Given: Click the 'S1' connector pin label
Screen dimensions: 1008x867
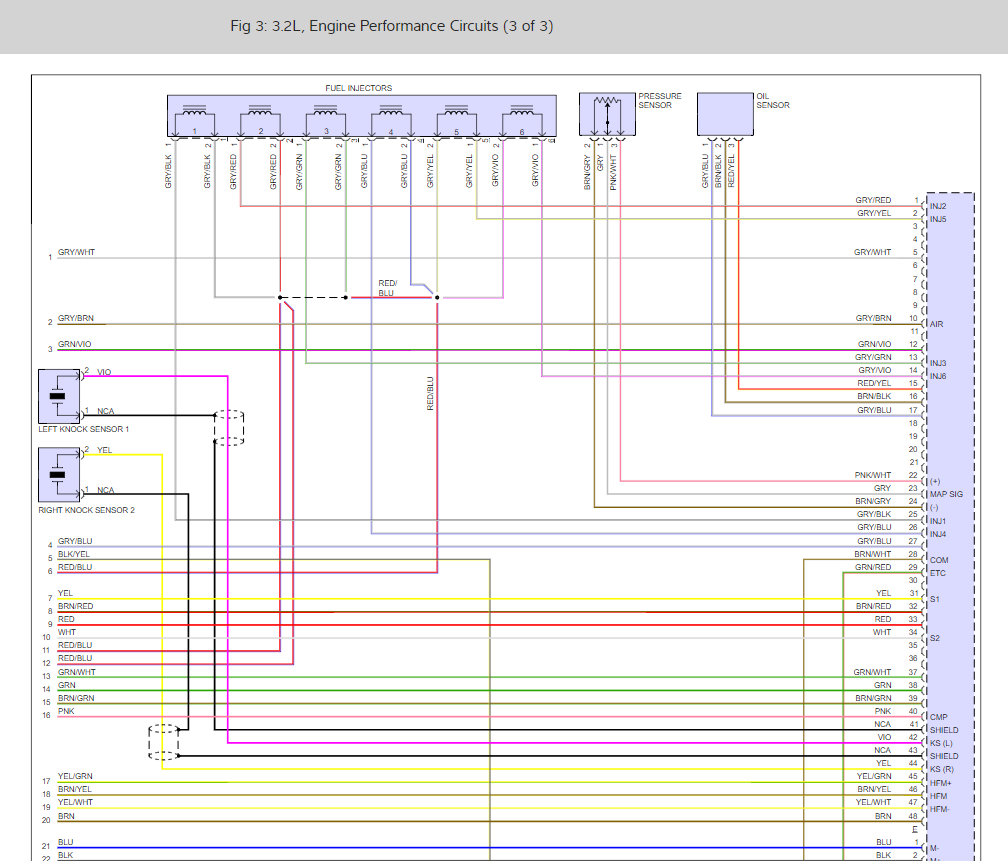Looking at the screenshot, I should coord(935,599).
